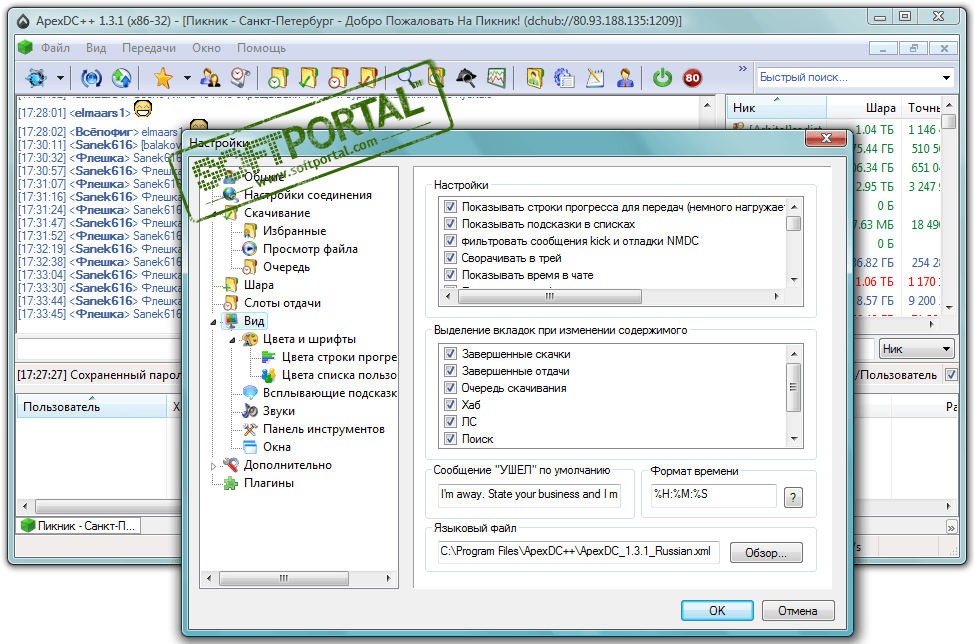Select Очередь in settings tree
Screen dimensions: 974x644
click(x=286, y=267)
